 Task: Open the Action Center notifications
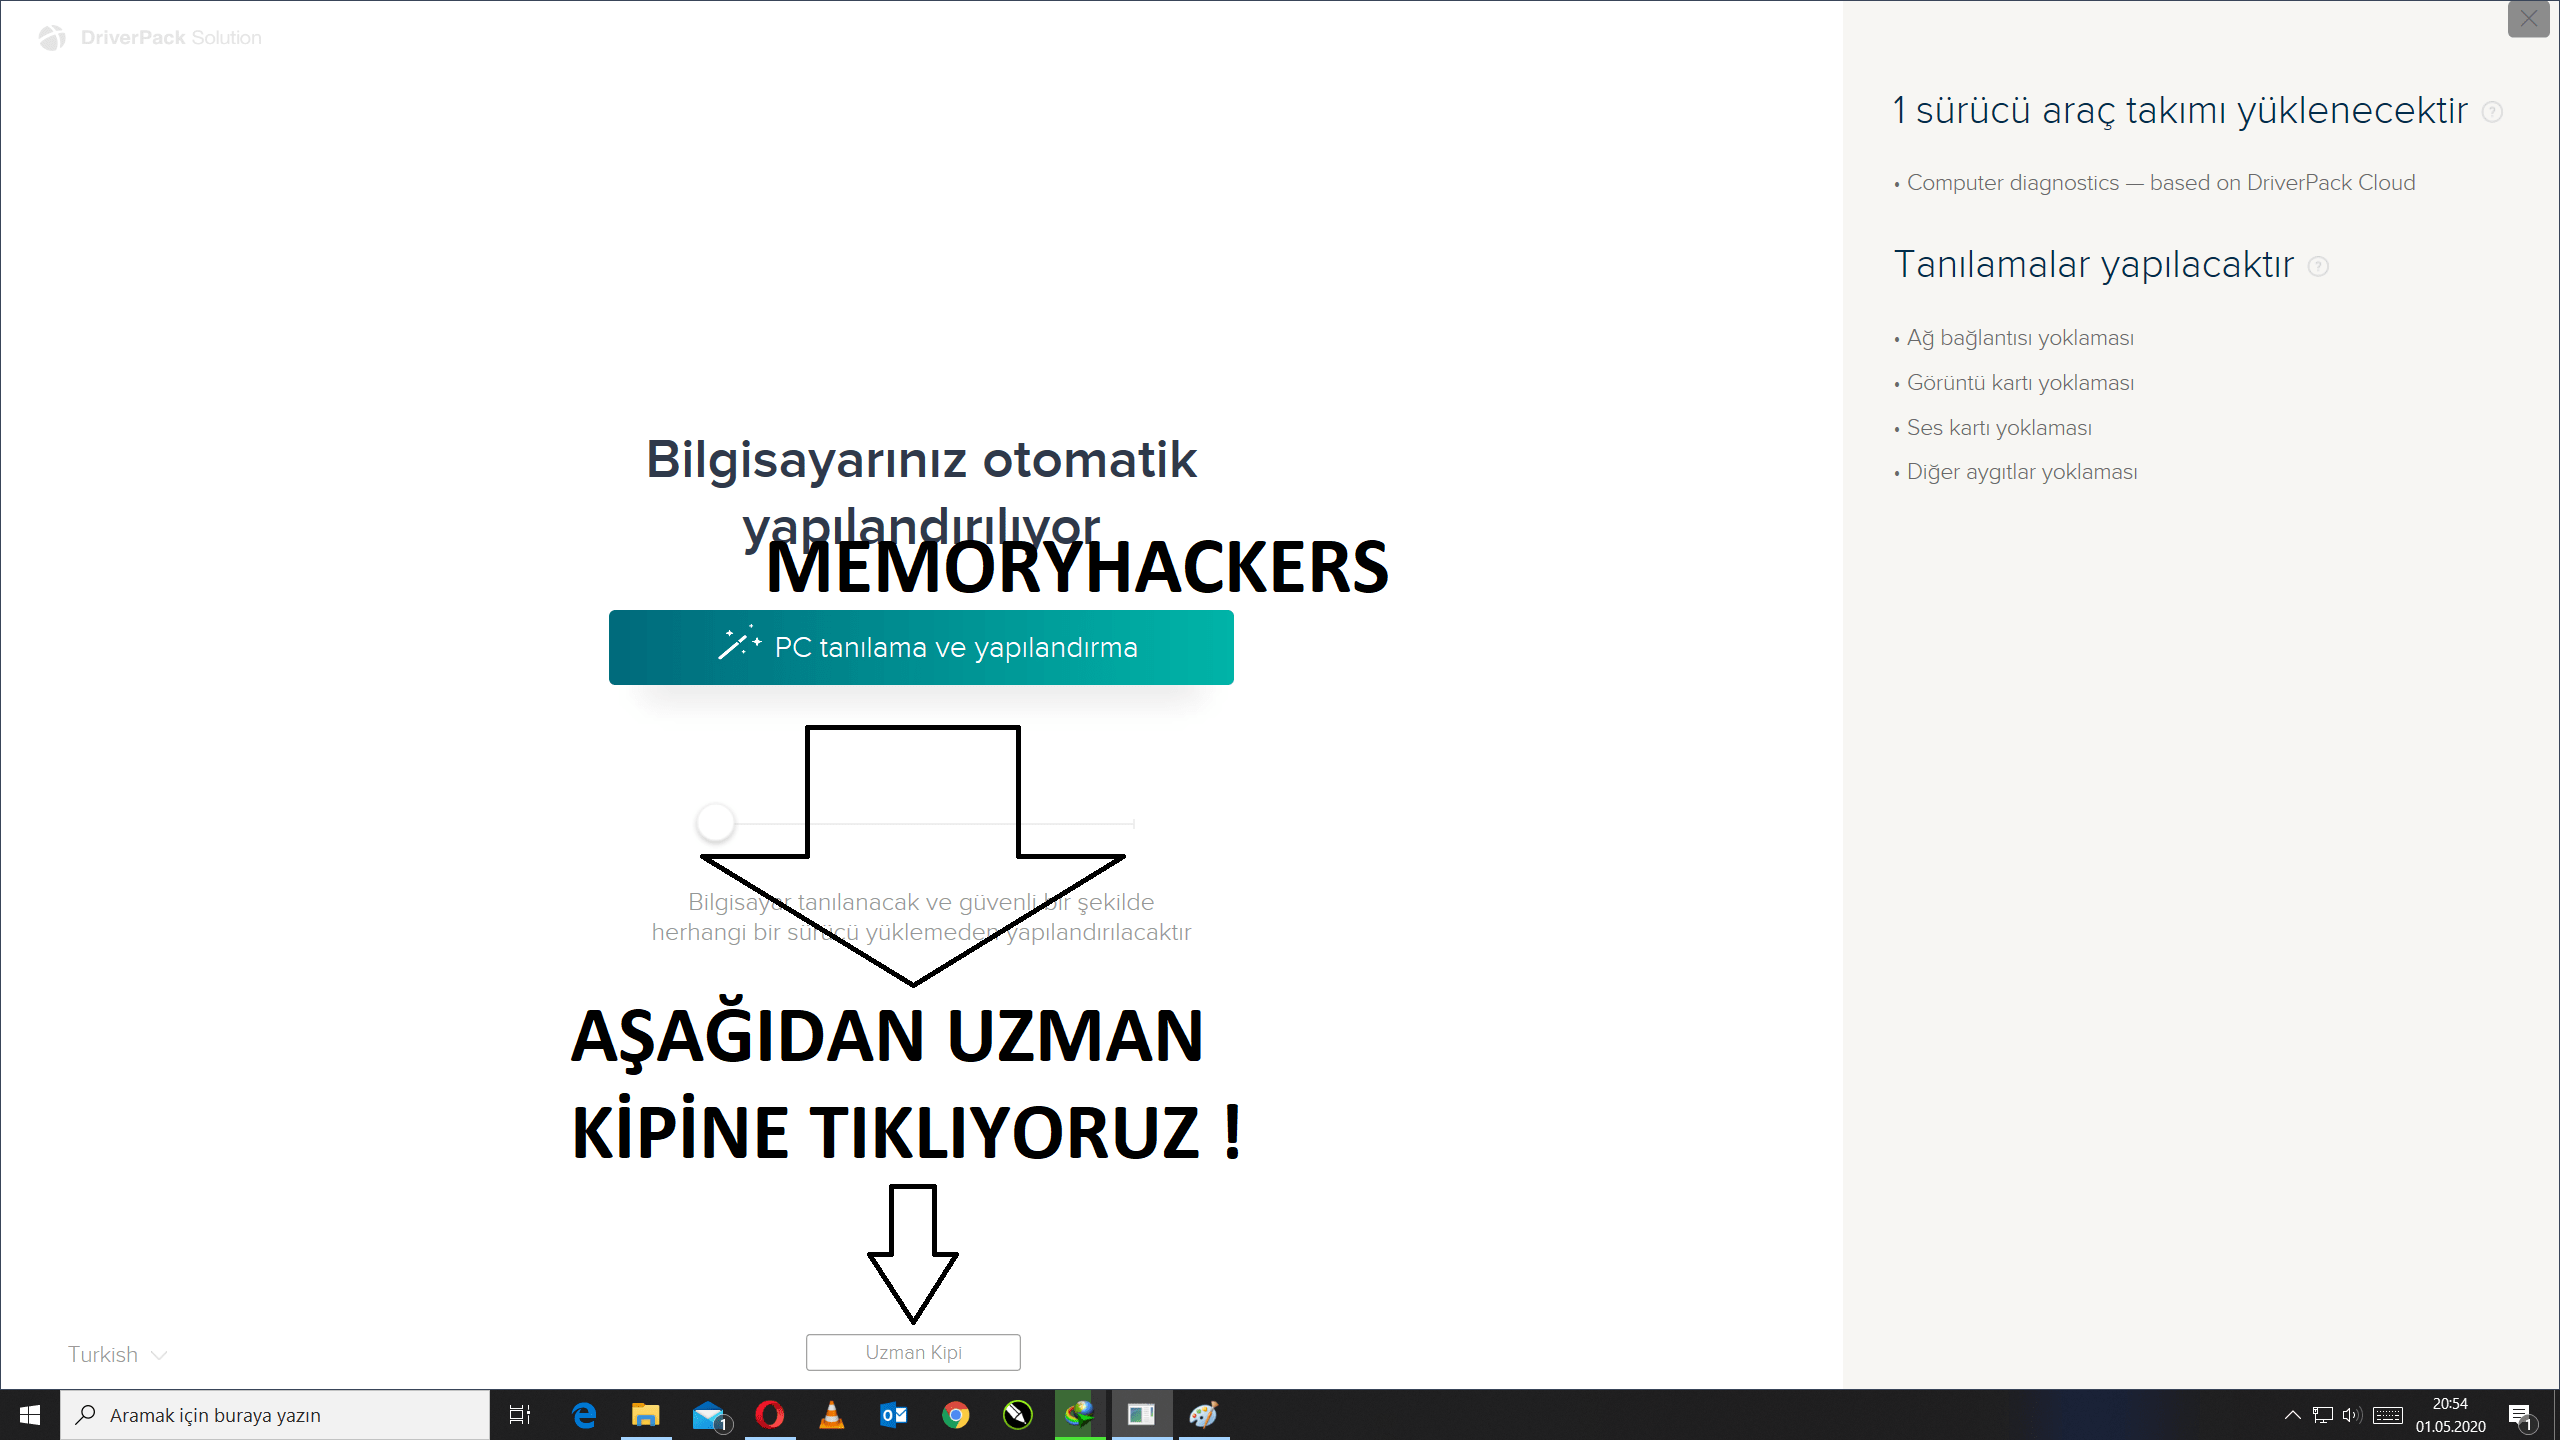pyautogui.click(x=2522, y=1415)
